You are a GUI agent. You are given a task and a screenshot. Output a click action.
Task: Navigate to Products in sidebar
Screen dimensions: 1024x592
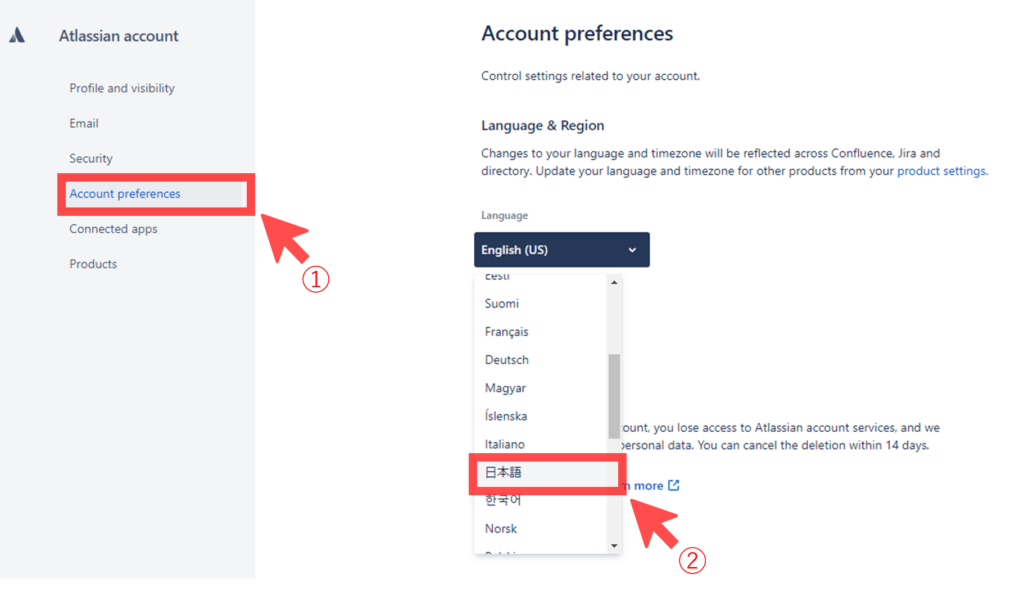pyautogui.click(x=93, y=264)
